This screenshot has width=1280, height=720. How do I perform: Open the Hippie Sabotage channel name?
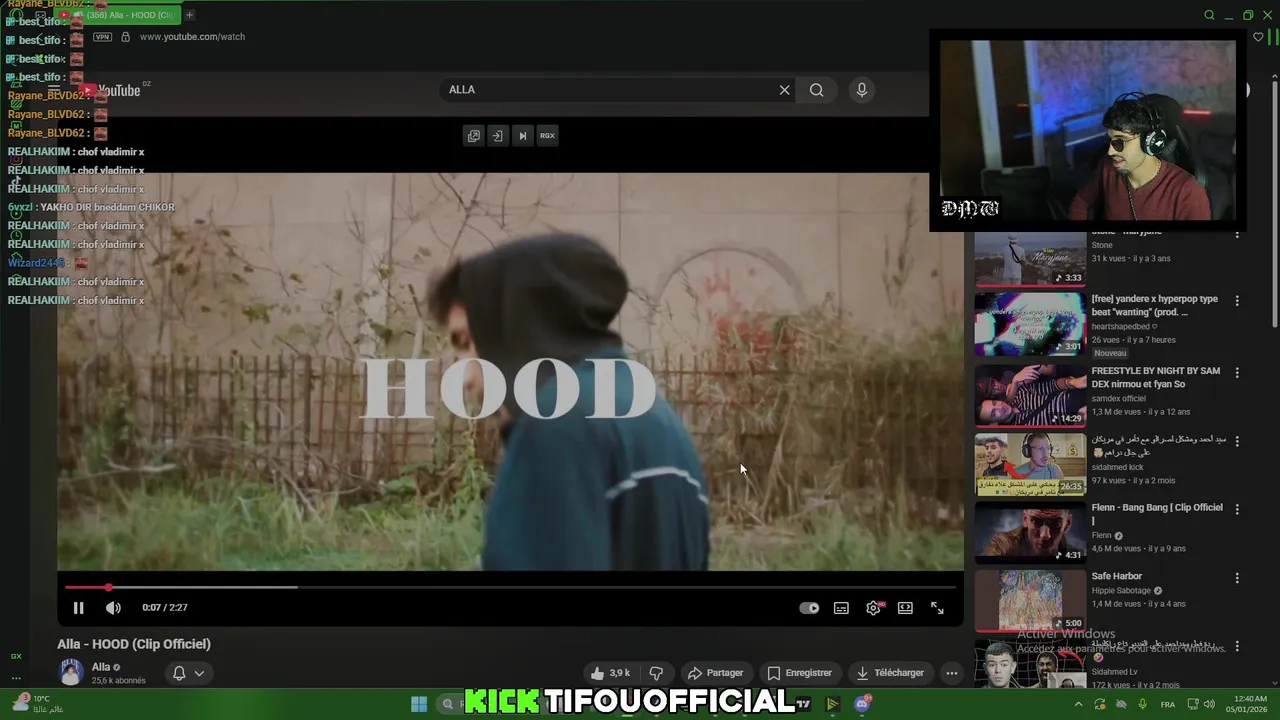click(1120, 591)
